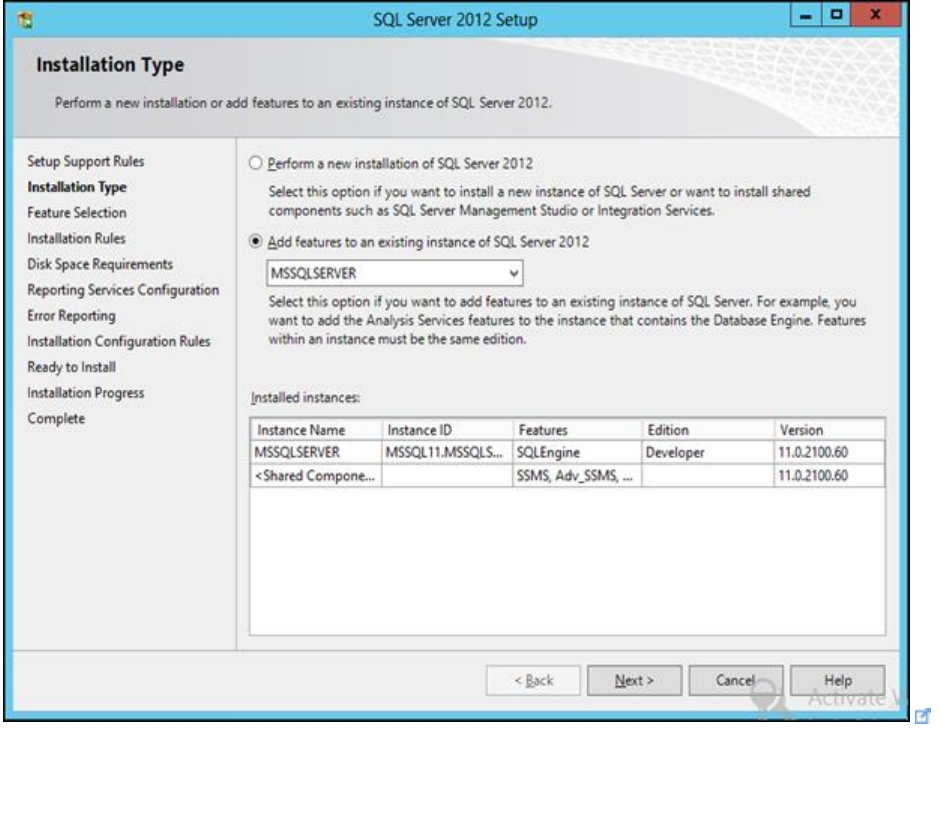Click the SQLEngine features cell

pos(577,452)
